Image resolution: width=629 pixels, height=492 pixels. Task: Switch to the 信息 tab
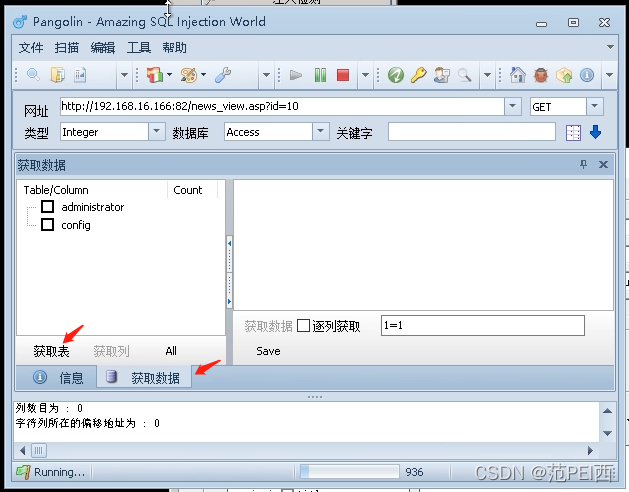[x=56, y=377]
